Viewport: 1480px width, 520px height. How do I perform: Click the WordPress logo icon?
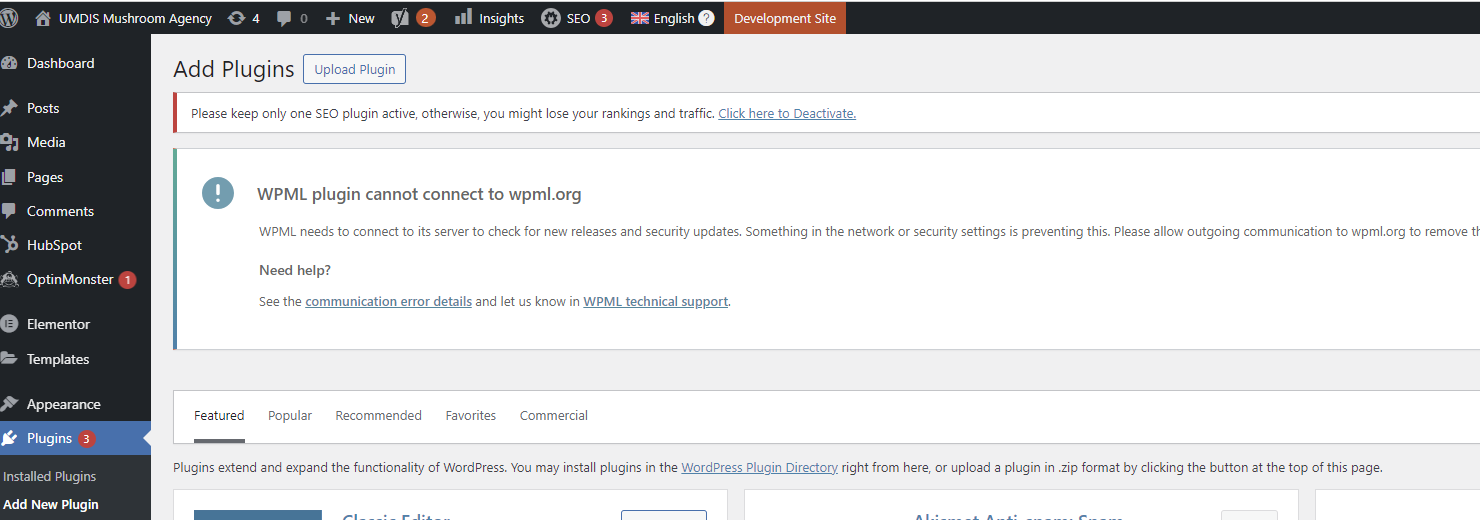pyautogui.click(x=9, y=18)
